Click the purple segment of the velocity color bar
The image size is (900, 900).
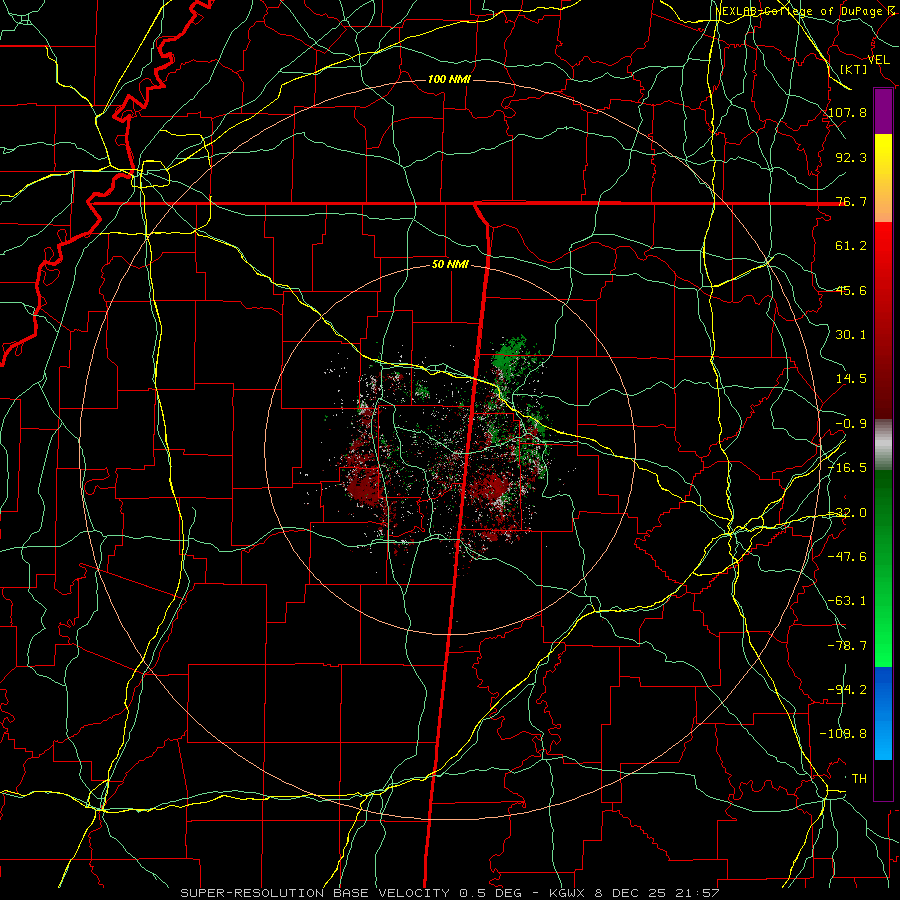883,111
